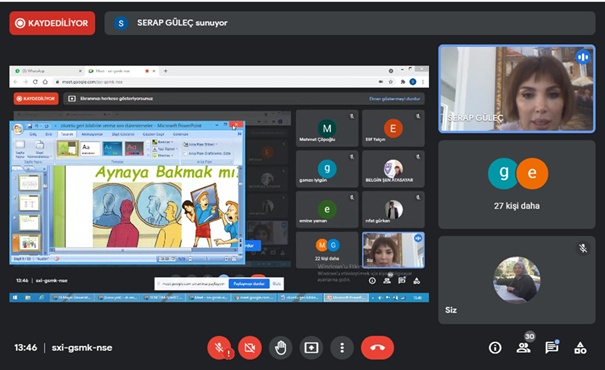Turn the camera on

pos(250,348)
